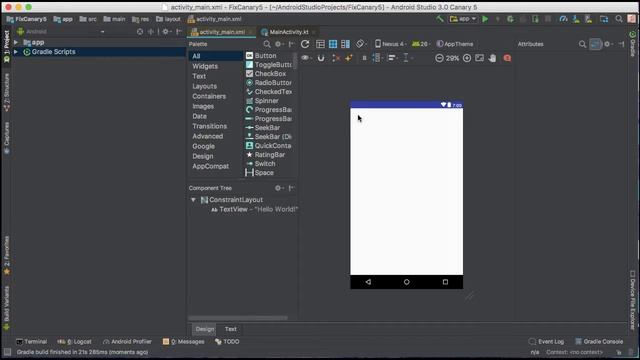640x360 pixels.
Task: Pick Spinner widget from palette
Action: [x=262, y=100]
